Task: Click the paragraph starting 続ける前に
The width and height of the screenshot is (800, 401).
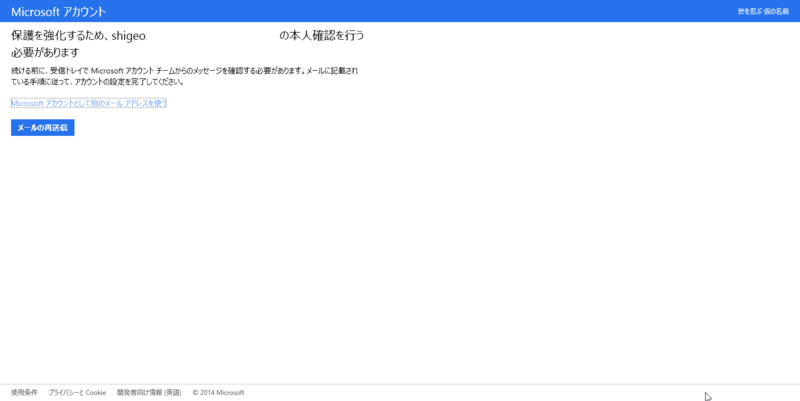Action: (185, 77)
